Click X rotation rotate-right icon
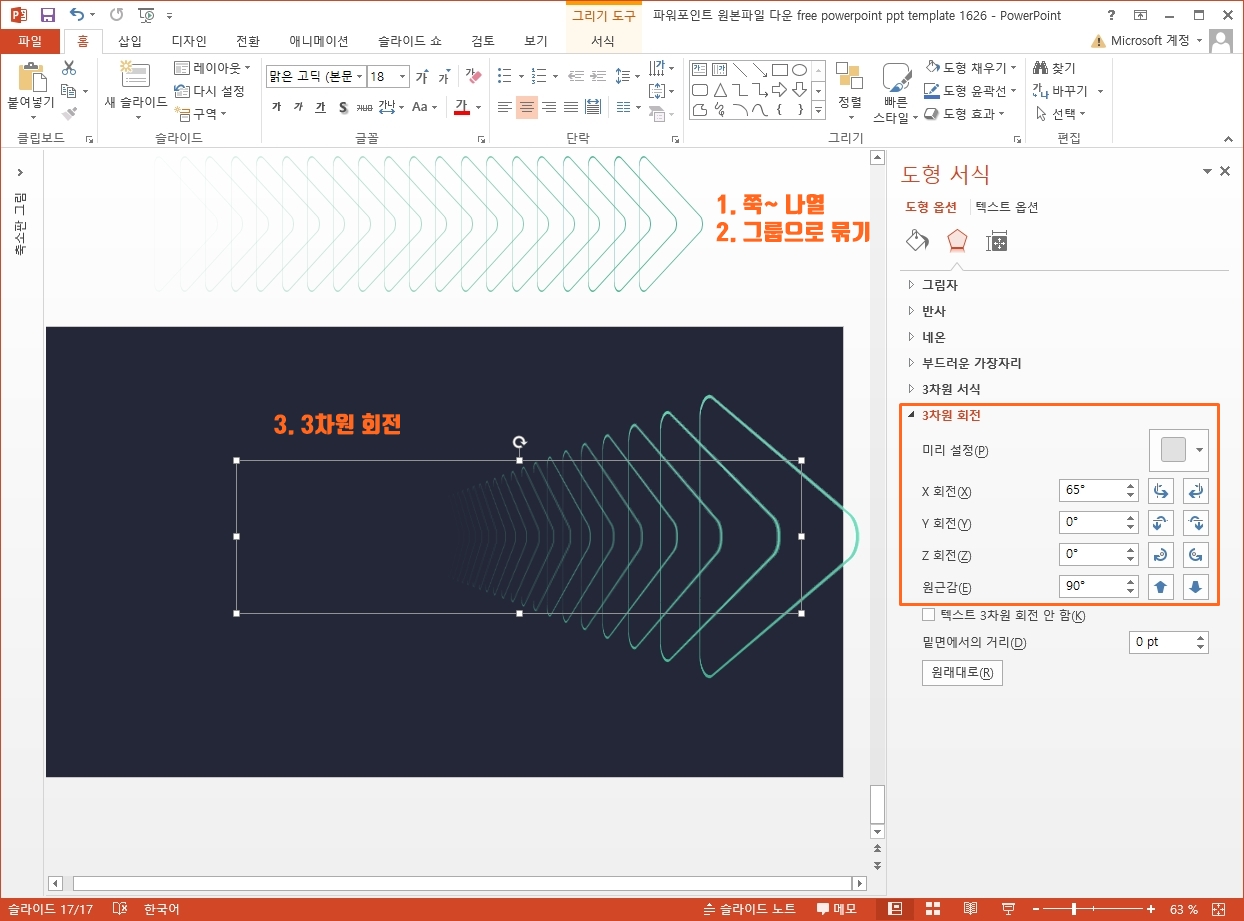The width and height of the screenshot is (1244, 921). click(x=1196, y=491)
